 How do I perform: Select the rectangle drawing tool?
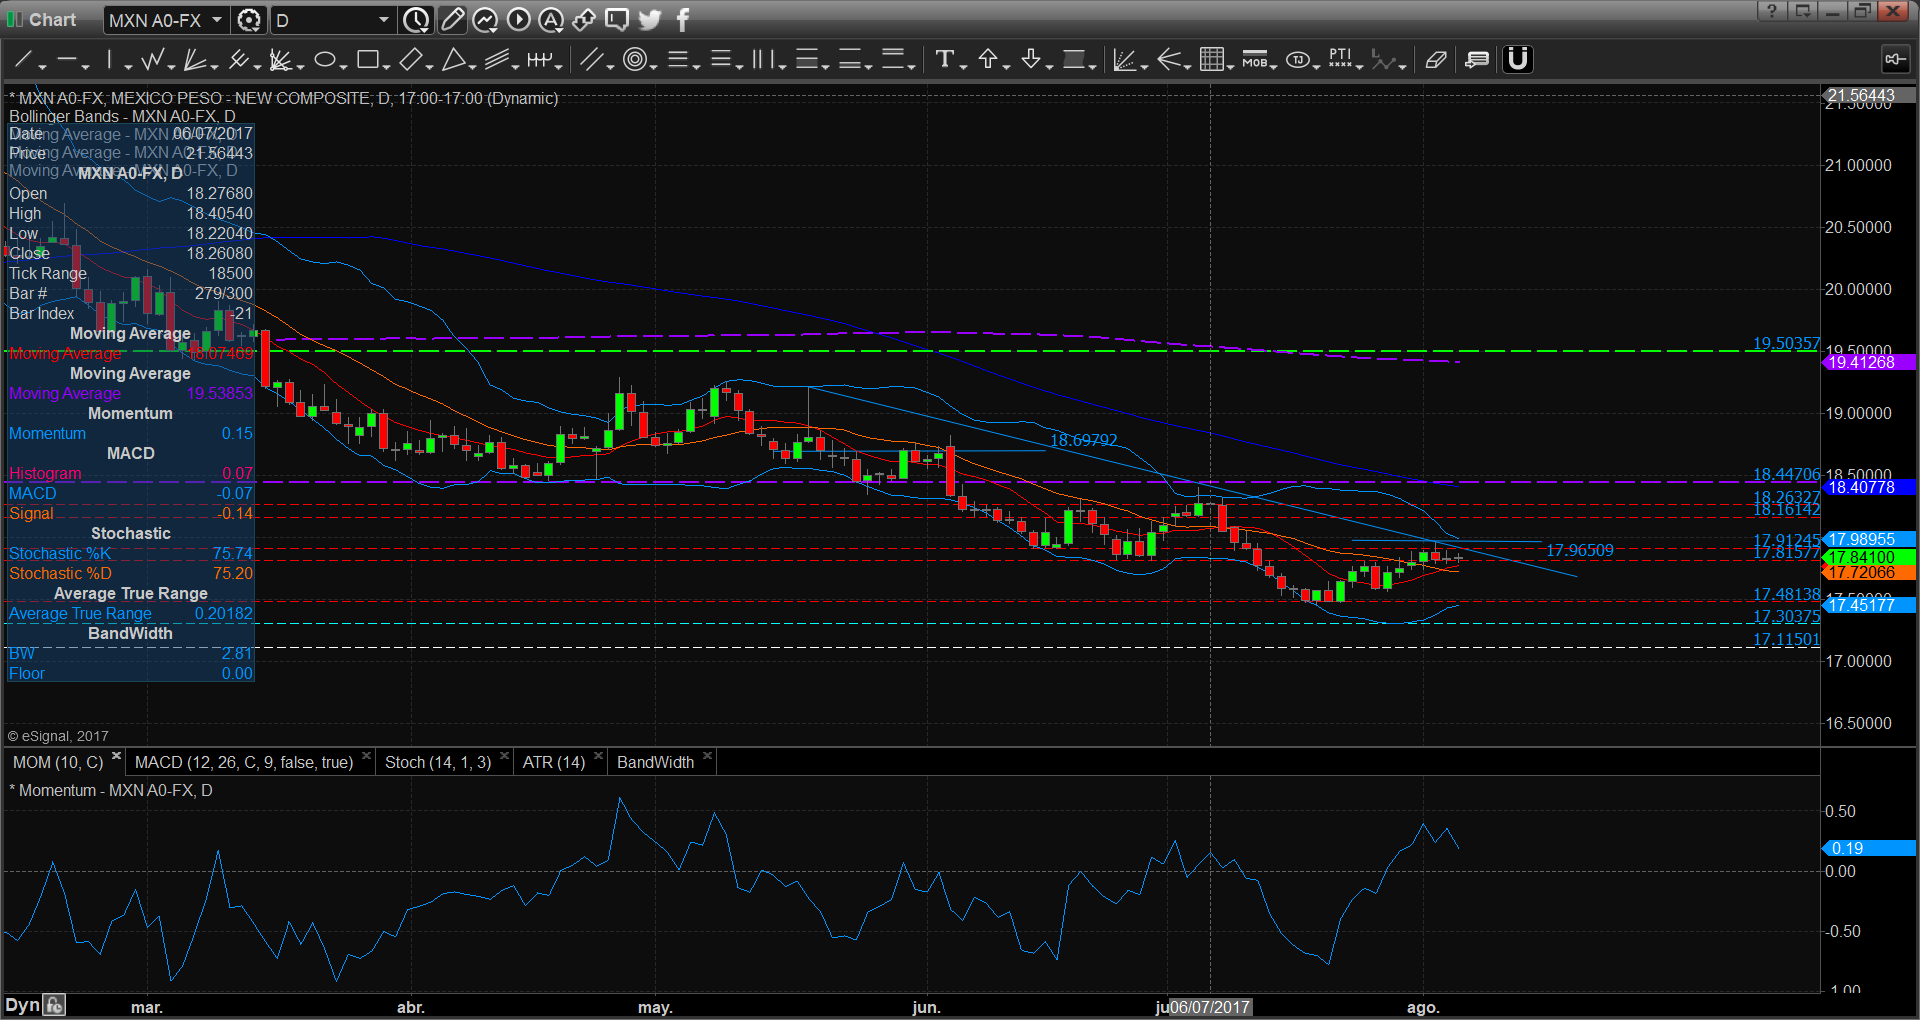[x=367, y=60]
